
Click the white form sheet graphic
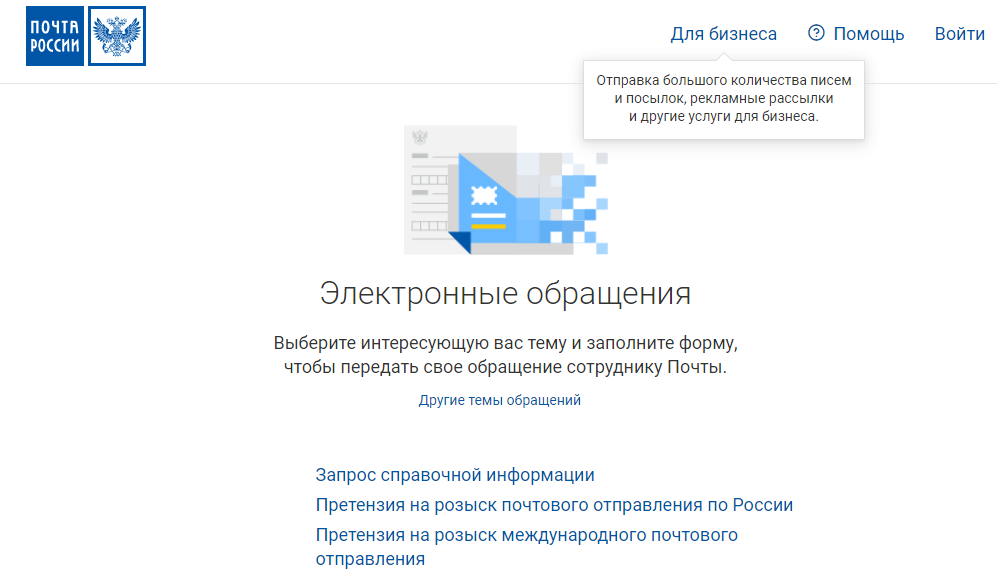click(430, 190)
